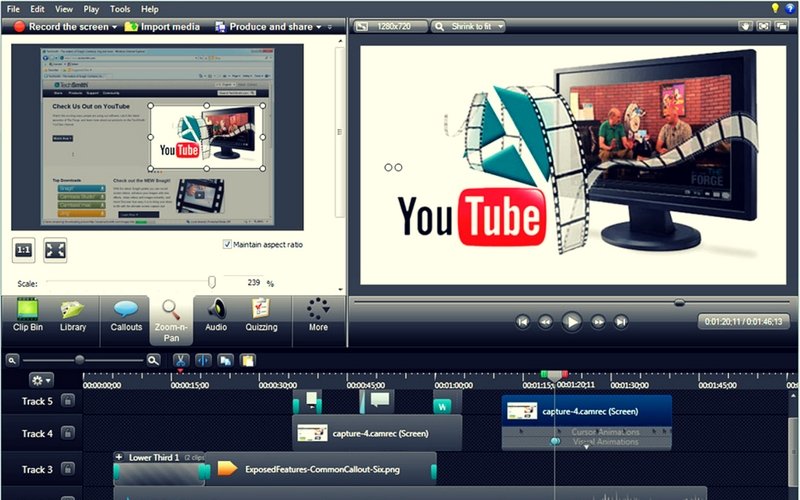800x500 pixels.
Task: Switch preview to full screen mode icon
Action: [x=764, y=26]
